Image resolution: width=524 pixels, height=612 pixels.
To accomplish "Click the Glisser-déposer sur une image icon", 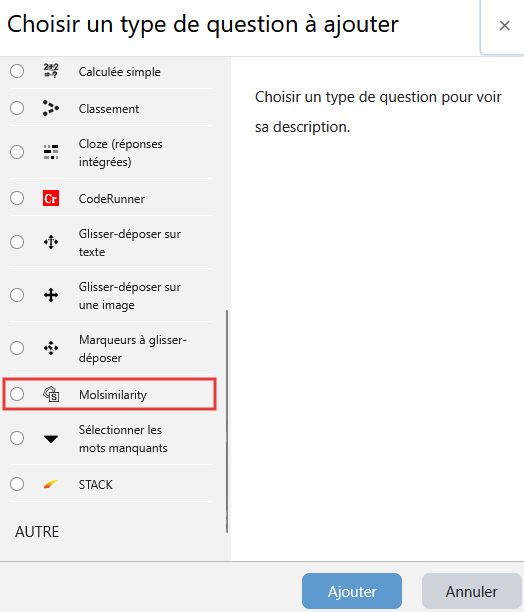I will 51,295.
